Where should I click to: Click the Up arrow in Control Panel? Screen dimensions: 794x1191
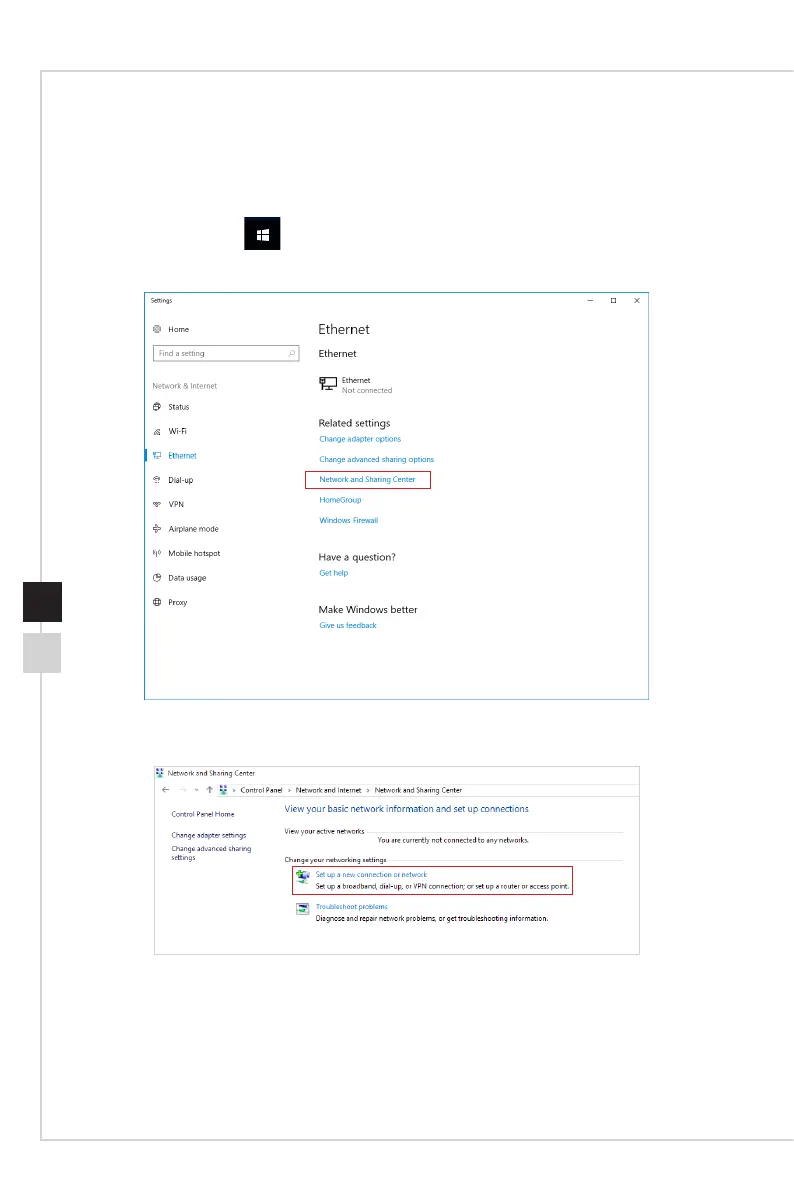[x=210, y=790]
